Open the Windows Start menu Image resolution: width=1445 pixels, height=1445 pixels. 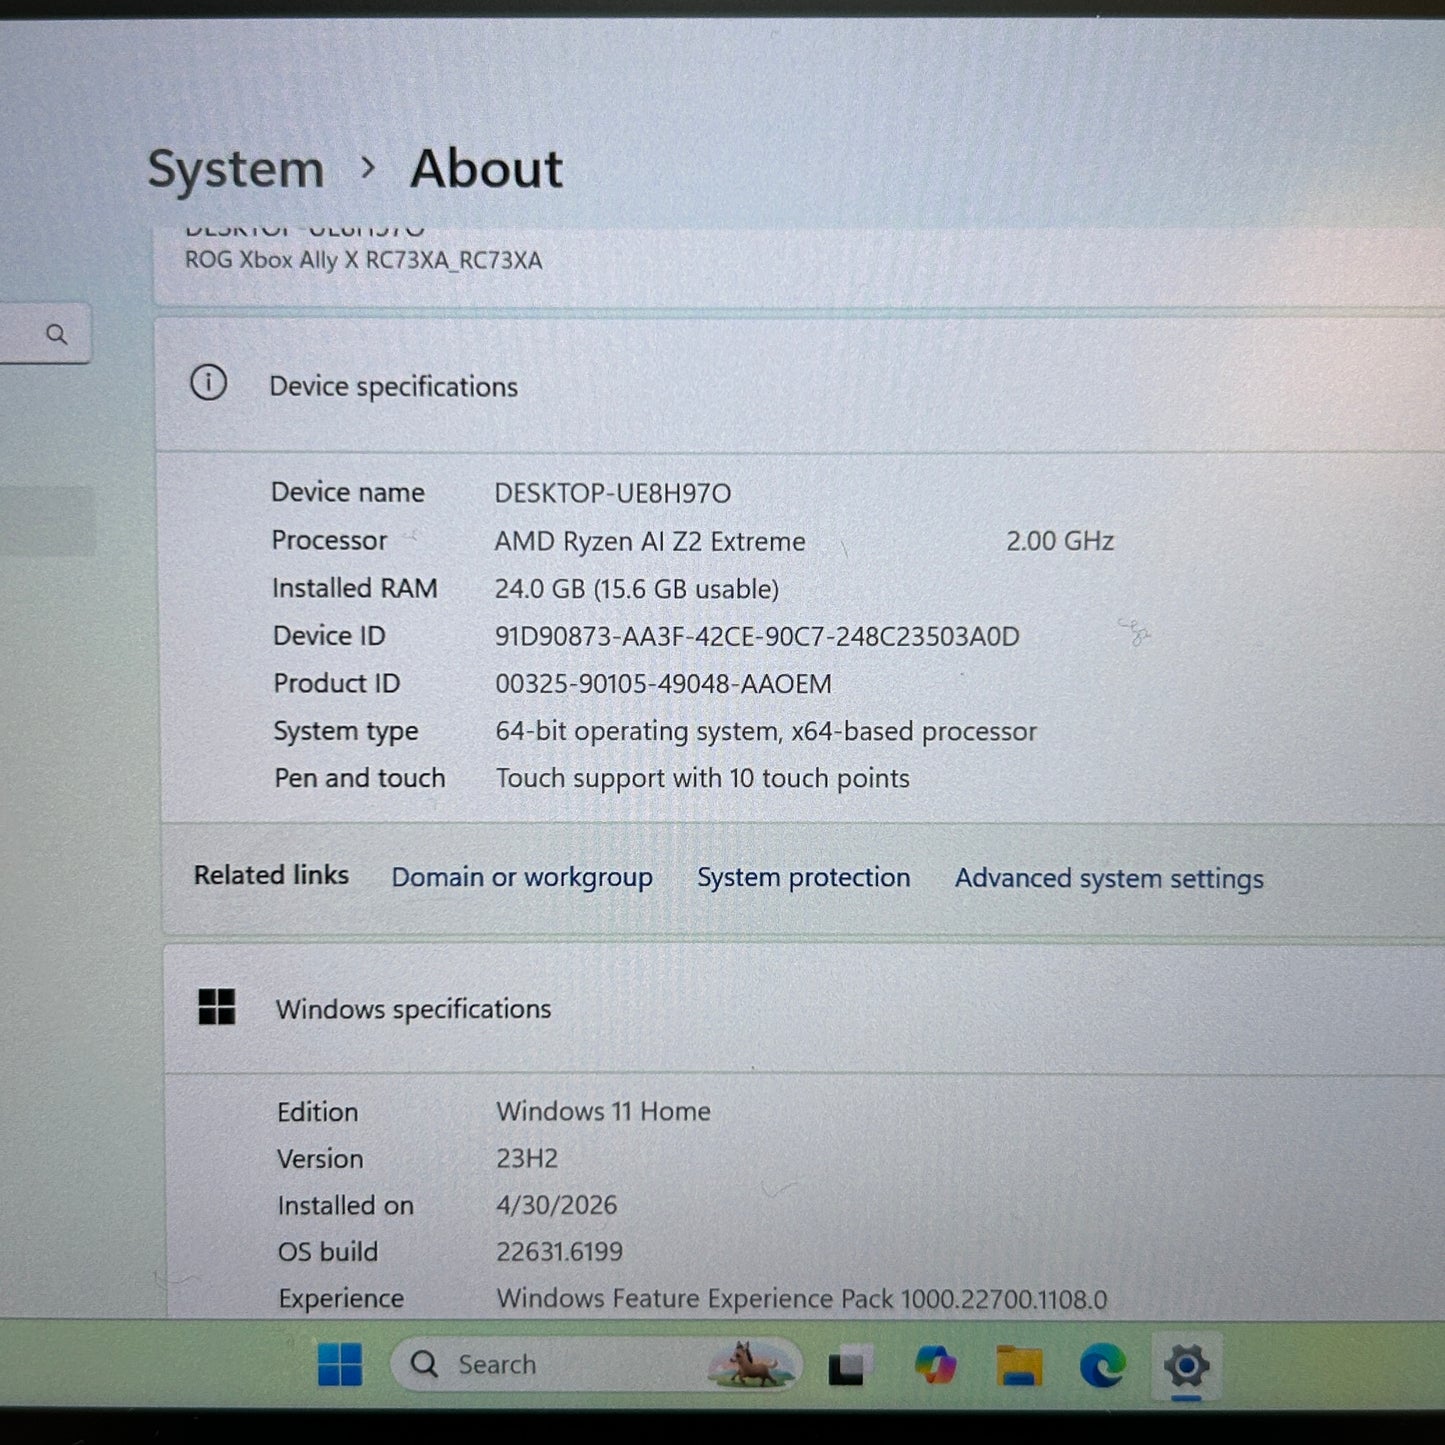click(340, 1364)
